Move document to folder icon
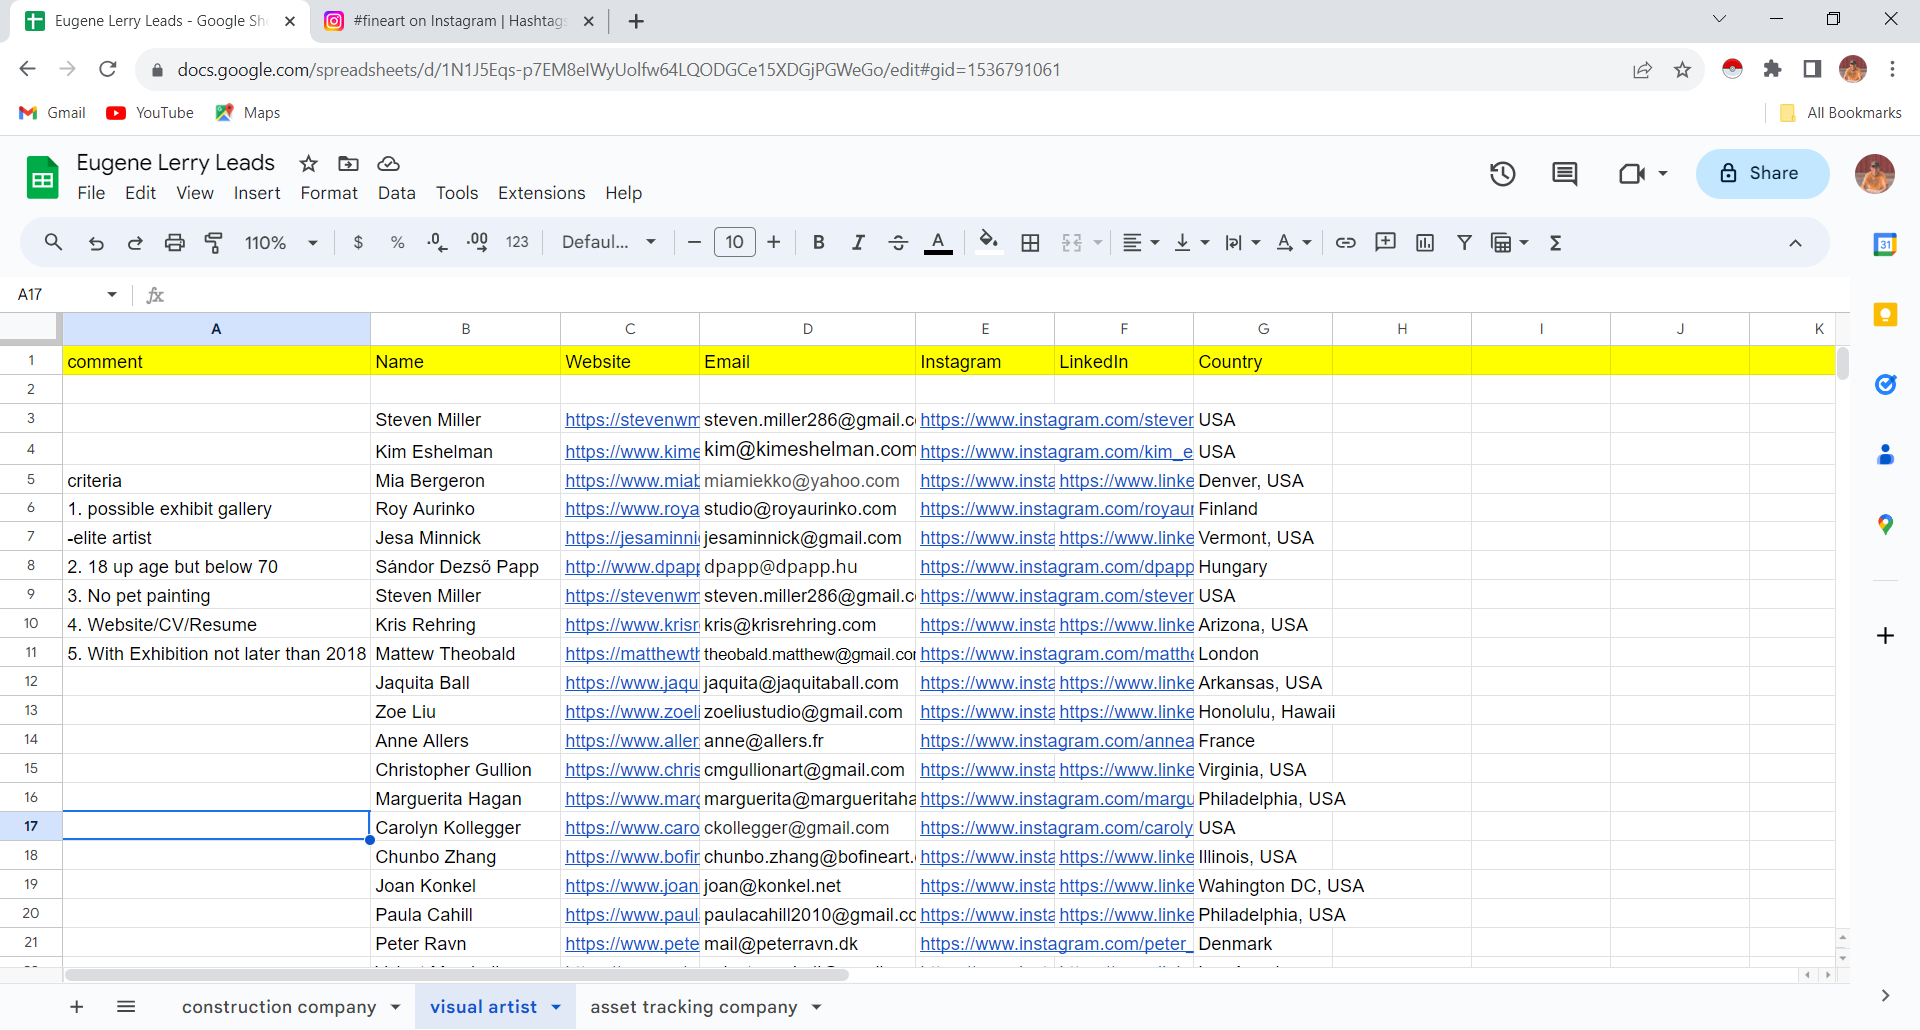 click(348, 163)
